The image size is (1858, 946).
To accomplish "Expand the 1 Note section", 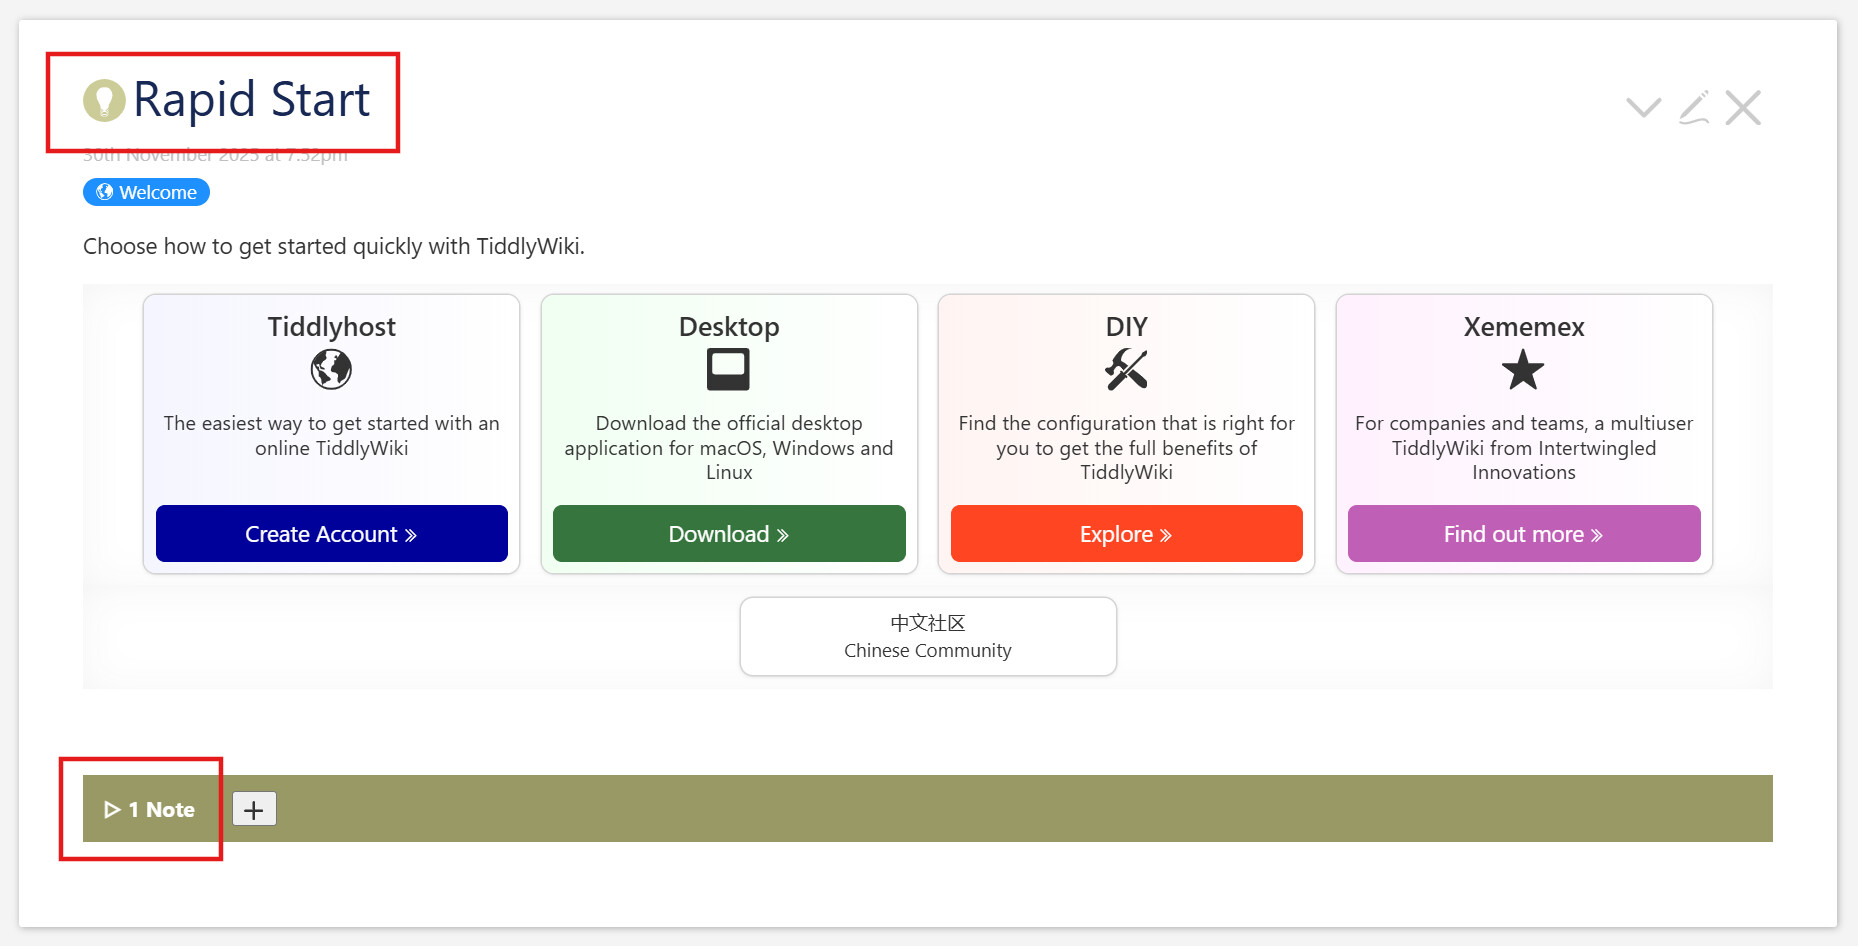I will point(150,809).
